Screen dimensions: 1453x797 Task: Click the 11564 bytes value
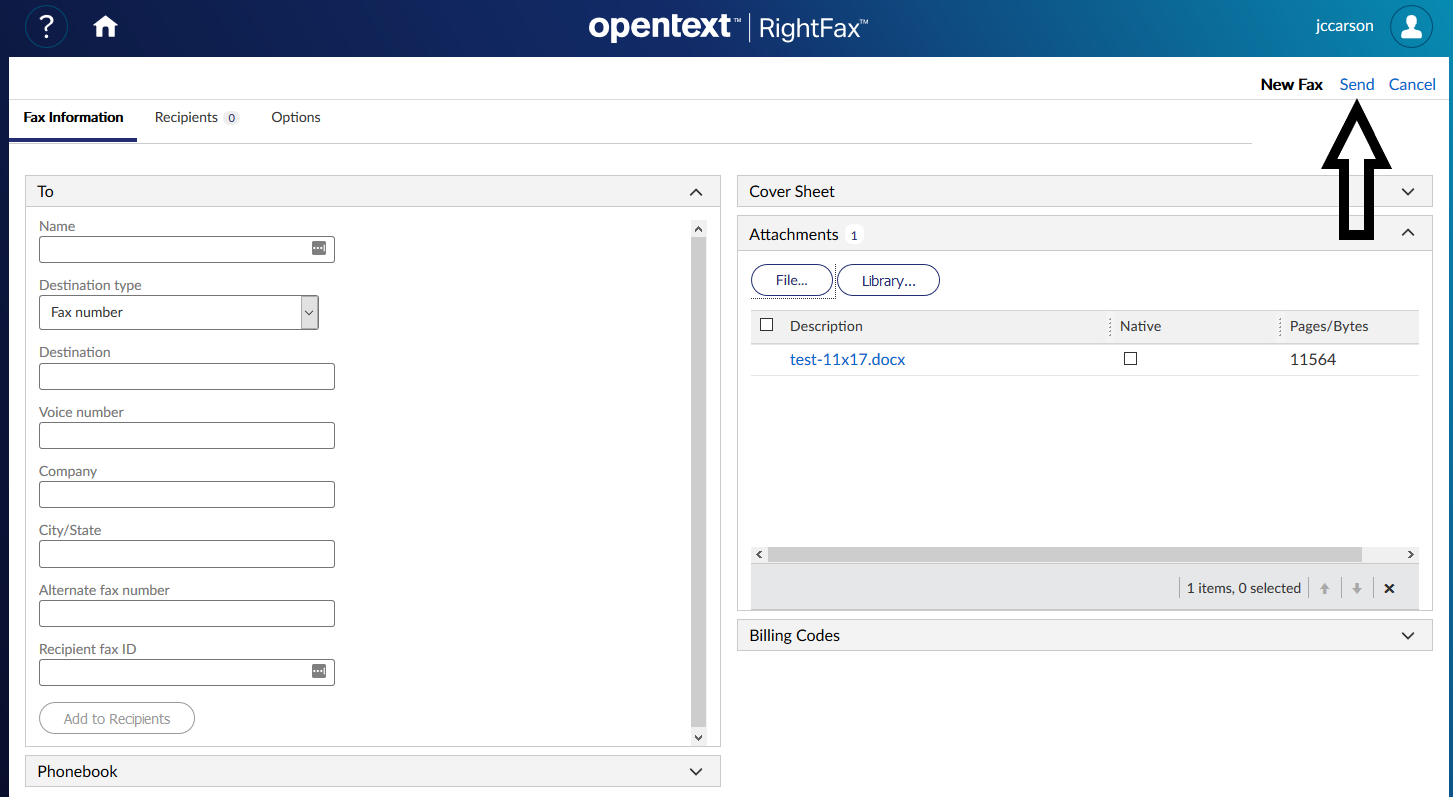tap(1313, 359)
